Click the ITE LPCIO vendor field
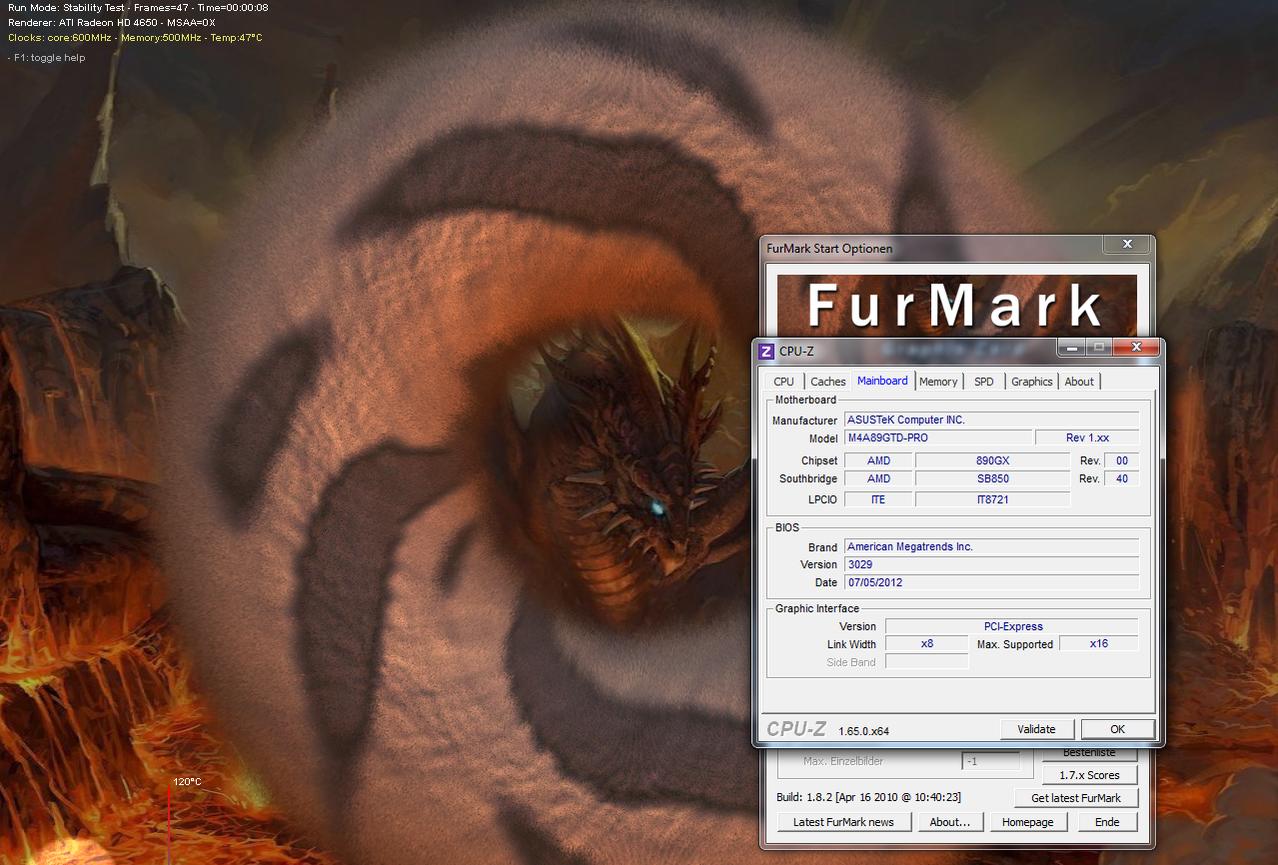 (878, 499)
